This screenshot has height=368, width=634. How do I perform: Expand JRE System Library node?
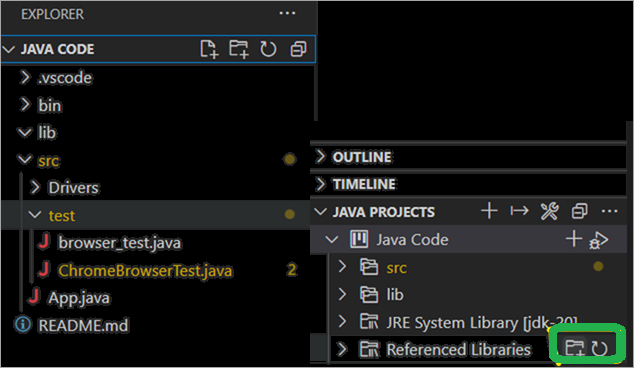pyautogui.click(x=342, y=321)
